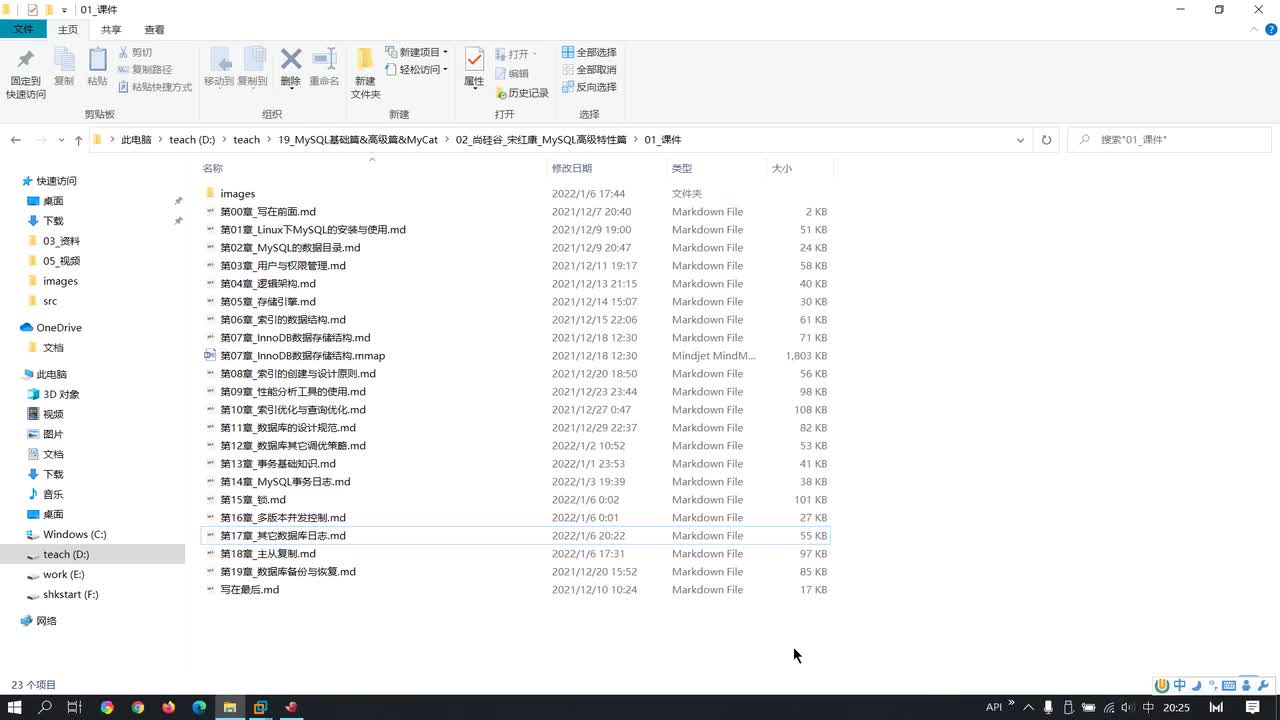Open Microsoft Edge from the taskbar
1280x720 pixels.
[x=199, y=707]
